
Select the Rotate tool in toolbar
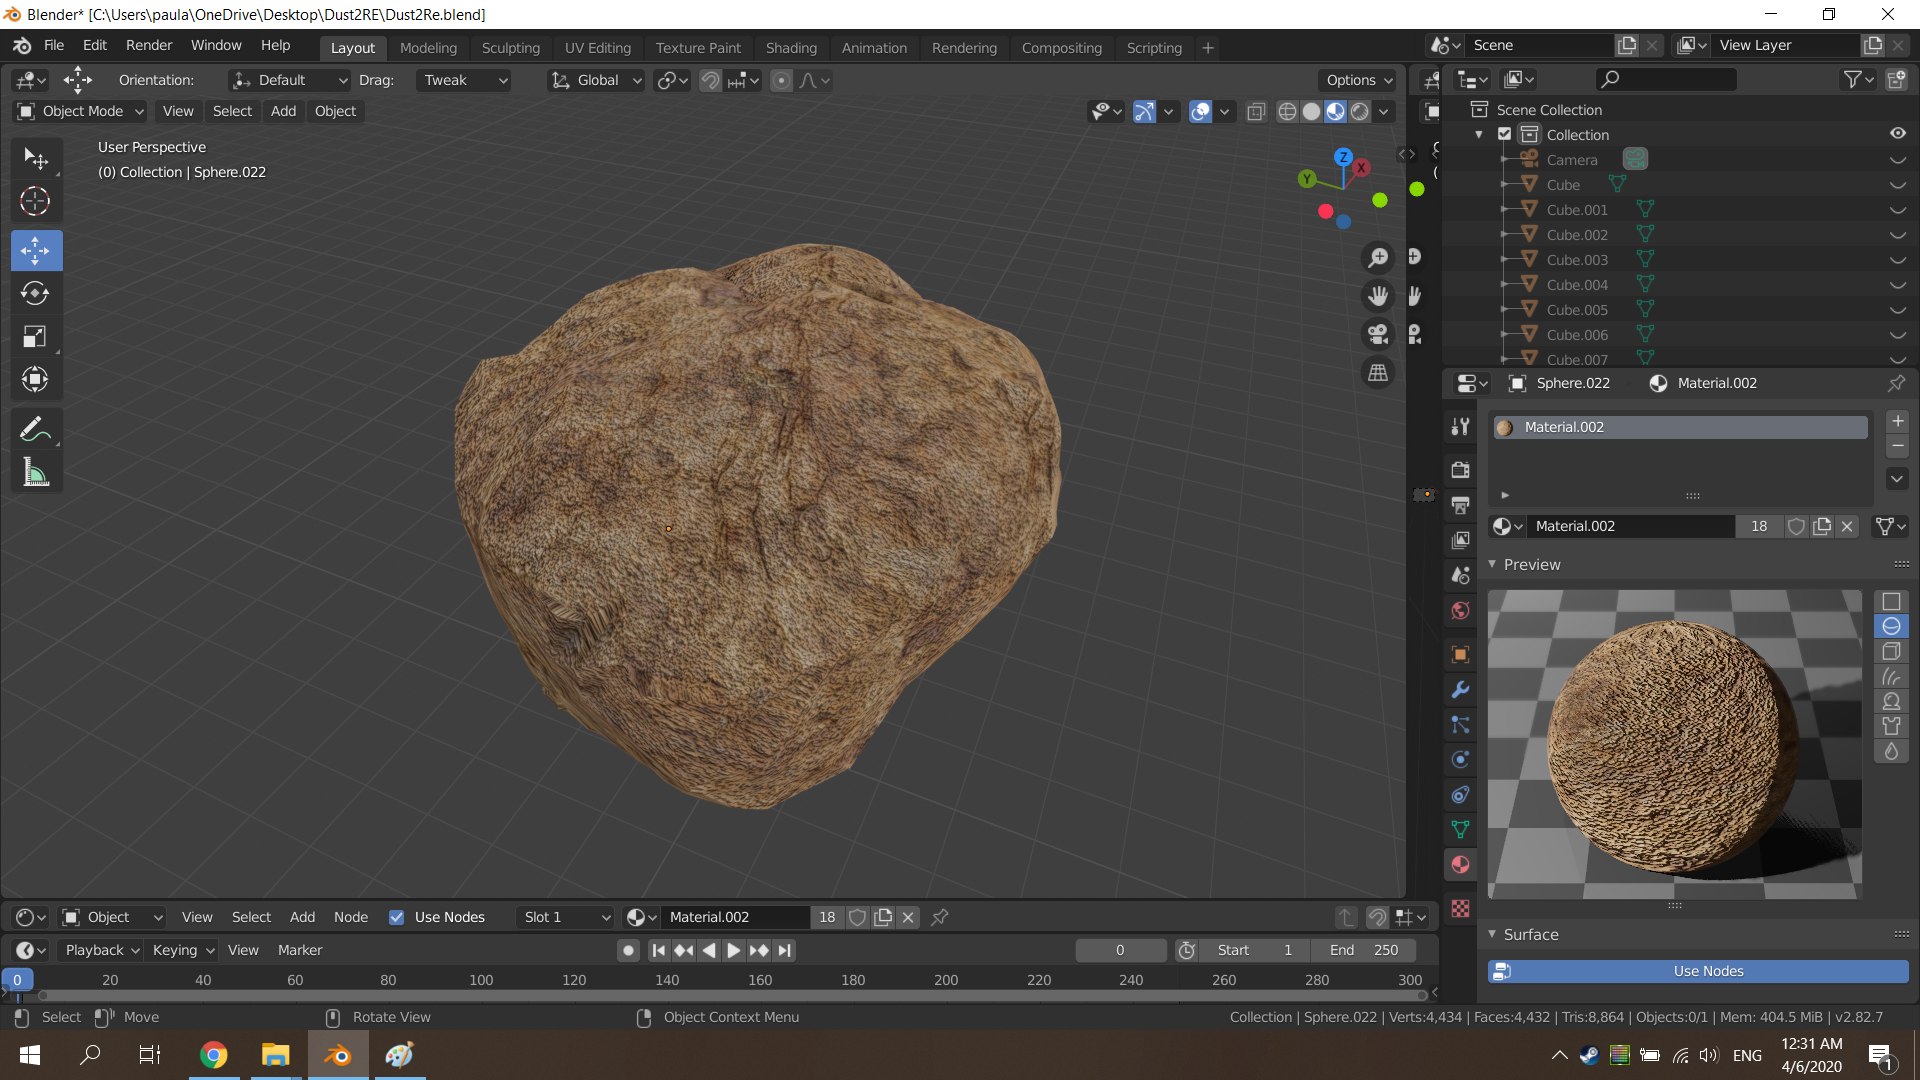(x=36, y=294)
